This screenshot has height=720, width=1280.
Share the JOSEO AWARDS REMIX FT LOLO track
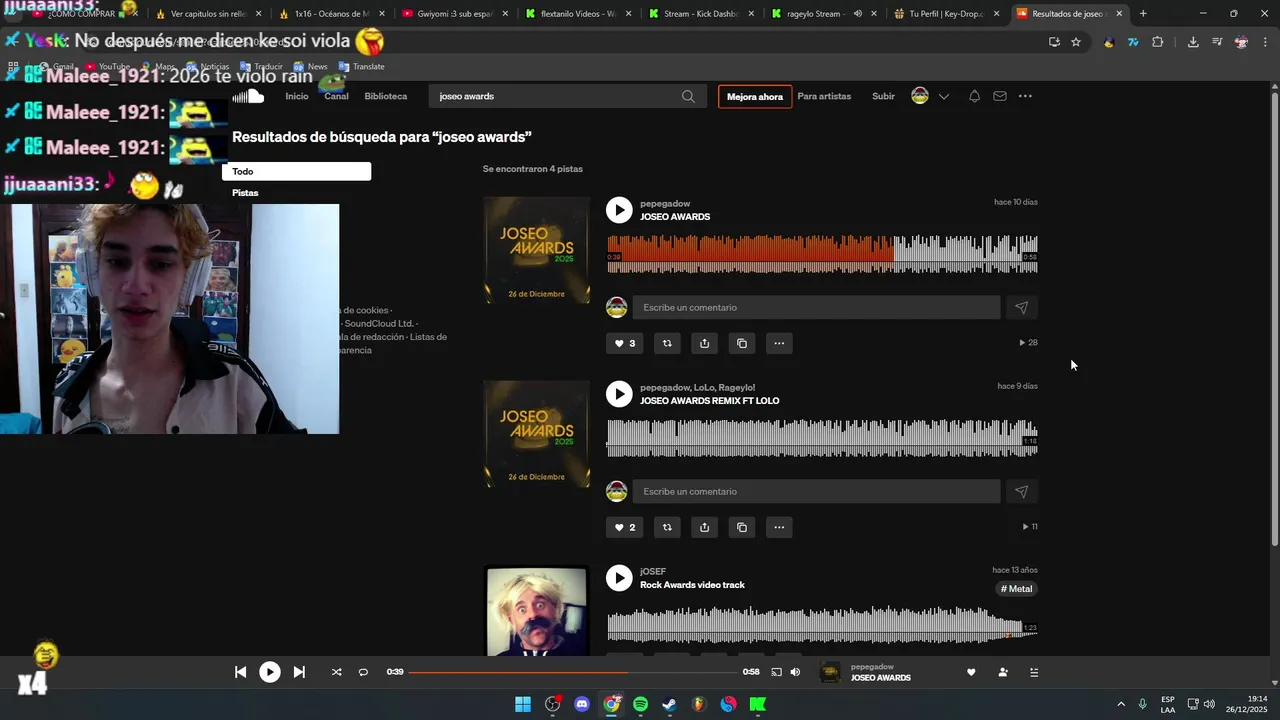(x=704, y=527)
